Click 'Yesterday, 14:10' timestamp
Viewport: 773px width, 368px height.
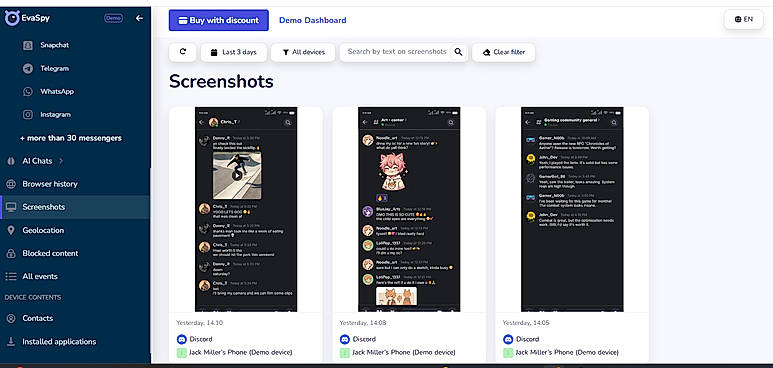point(200,323)
